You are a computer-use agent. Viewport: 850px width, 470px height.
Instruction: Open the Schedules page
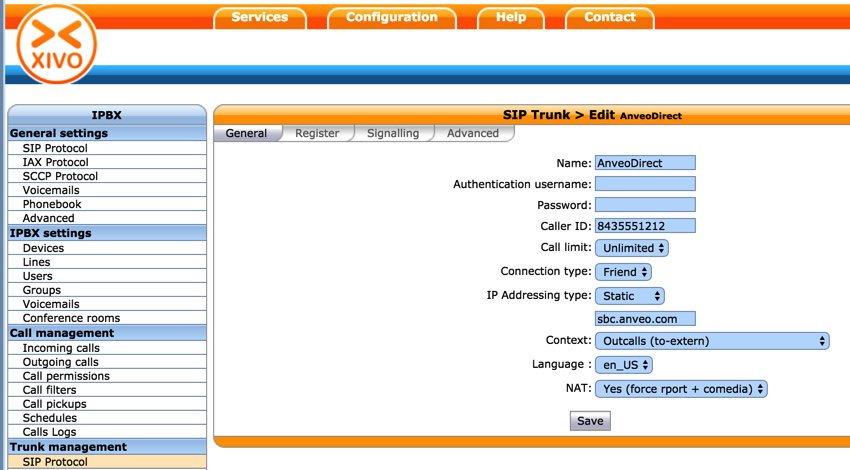(x=107, y=418)
